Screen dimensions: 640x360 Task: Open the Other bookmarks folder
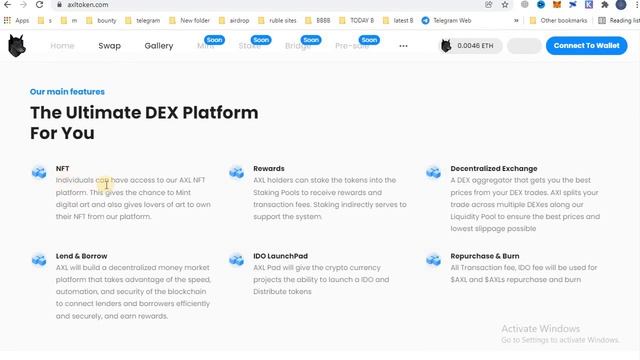[558, 20]
